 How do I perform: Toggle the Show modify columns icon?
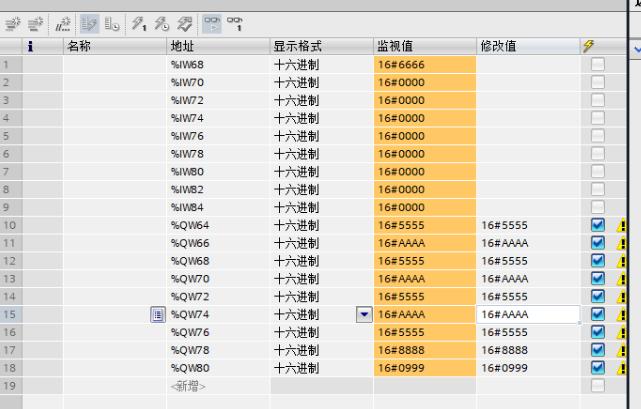(x=89, y=24)
